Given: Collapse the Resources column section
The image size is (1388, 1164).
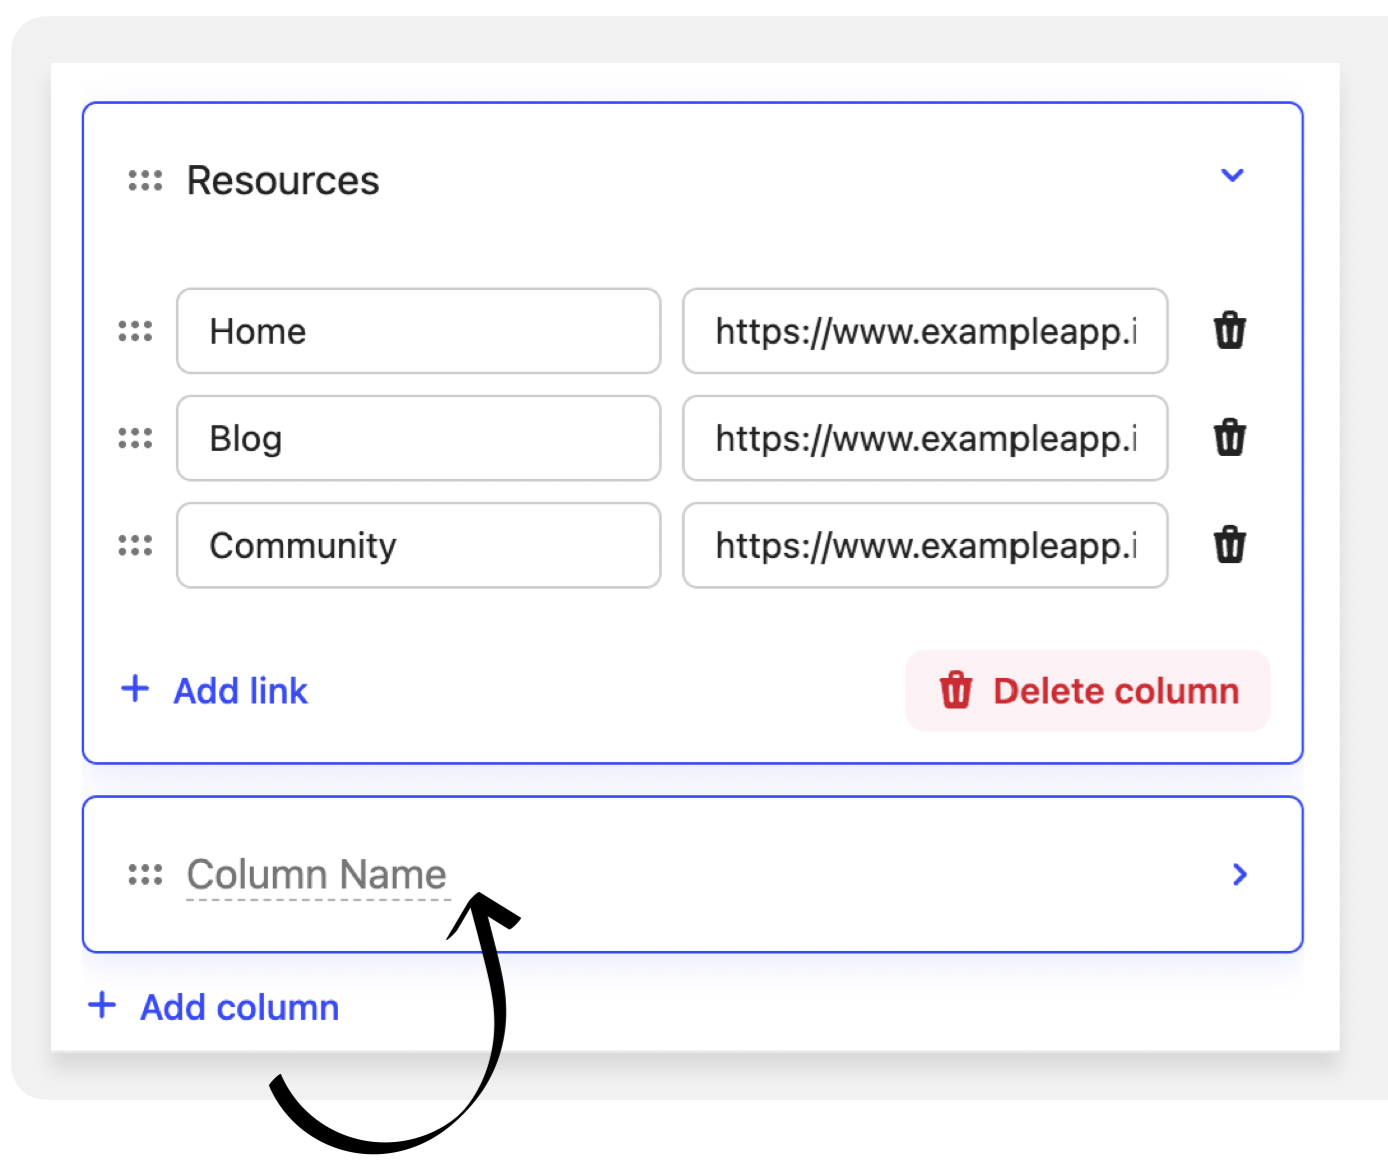Looking at the screenshot, I should point(1232,176).
